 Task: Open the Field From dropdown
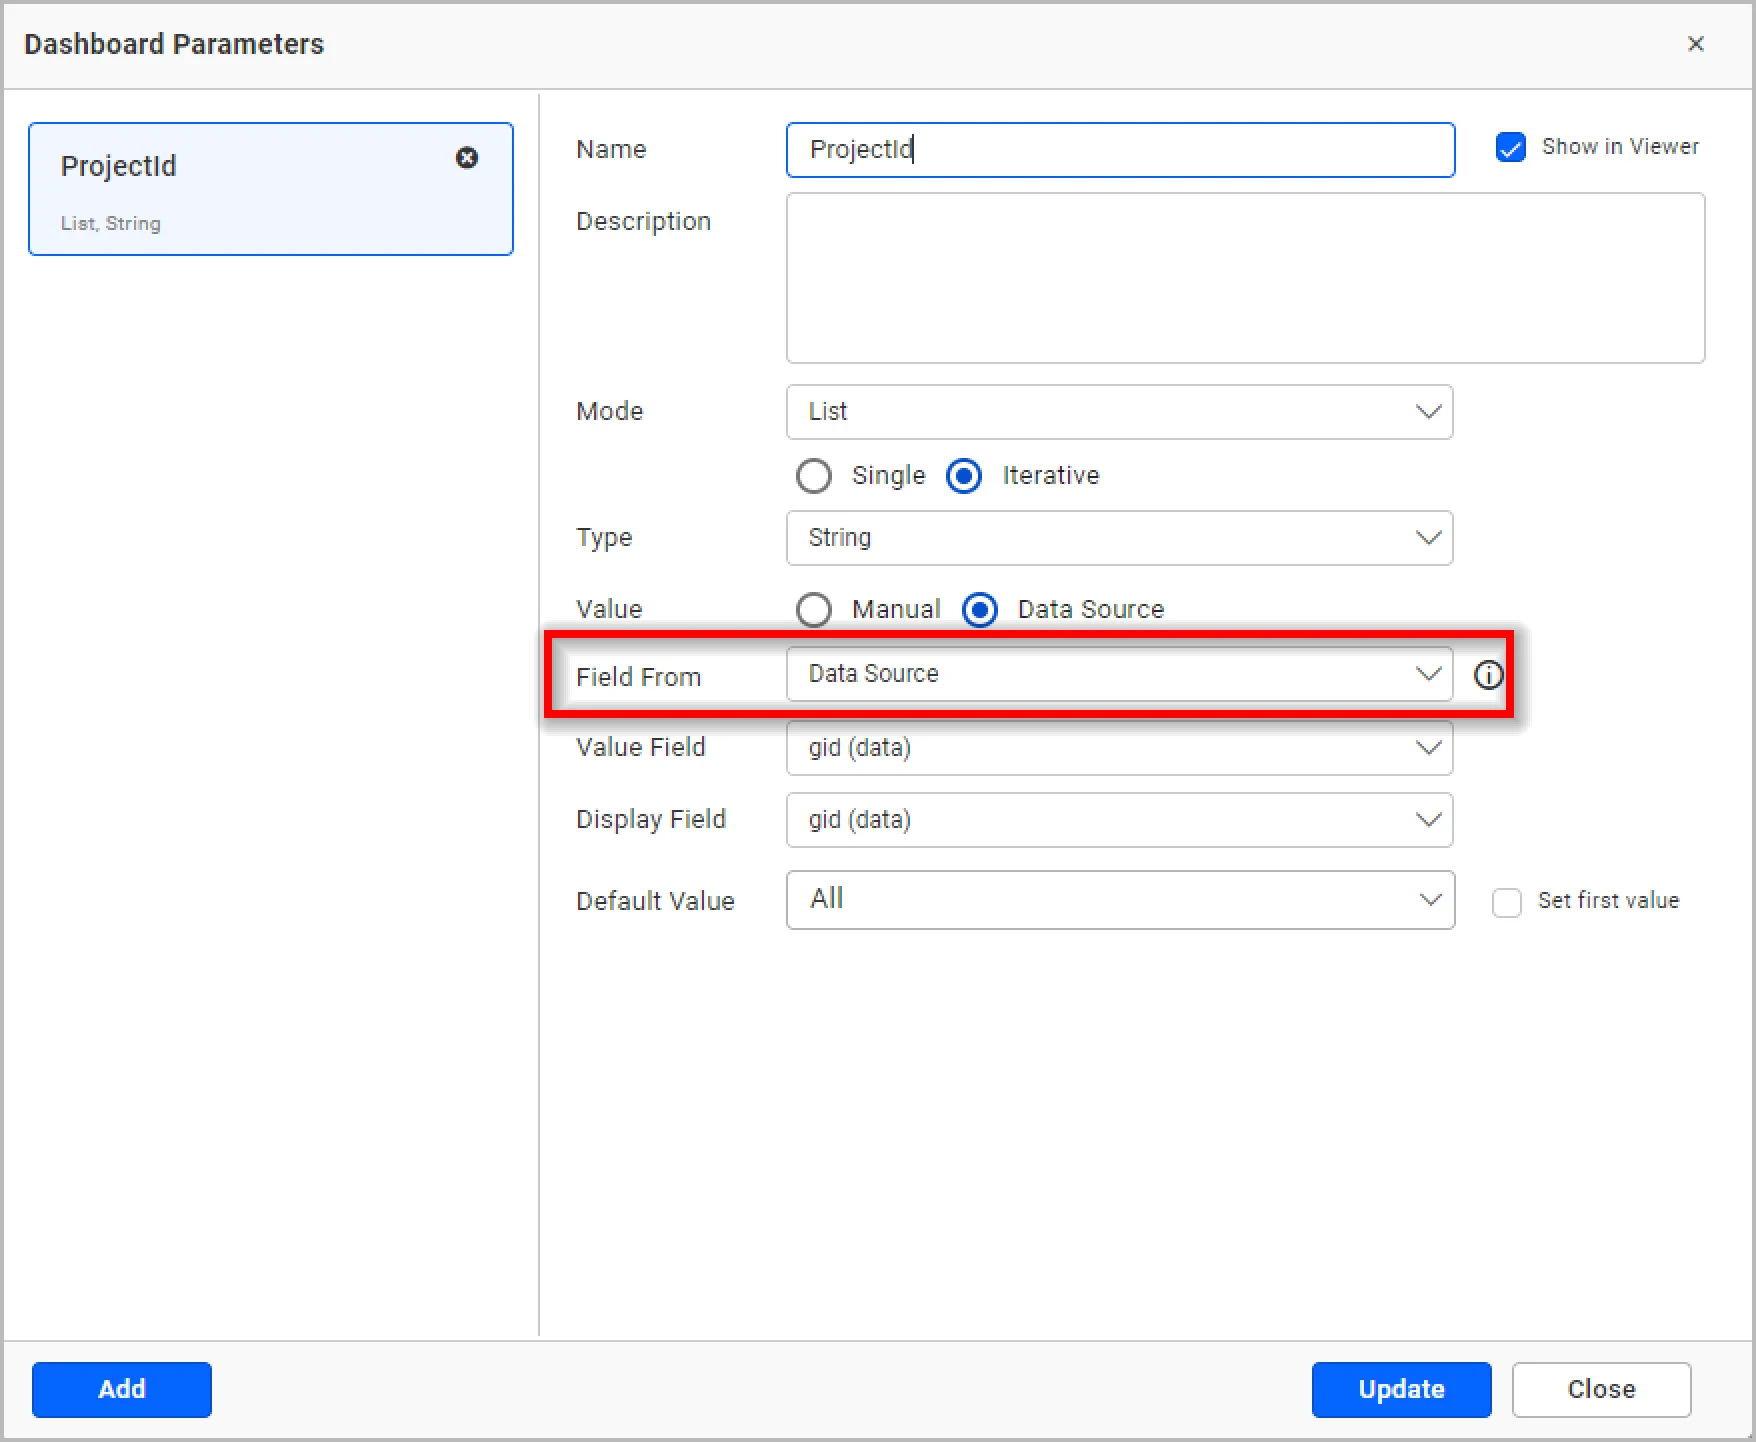tap(1119, 674)
